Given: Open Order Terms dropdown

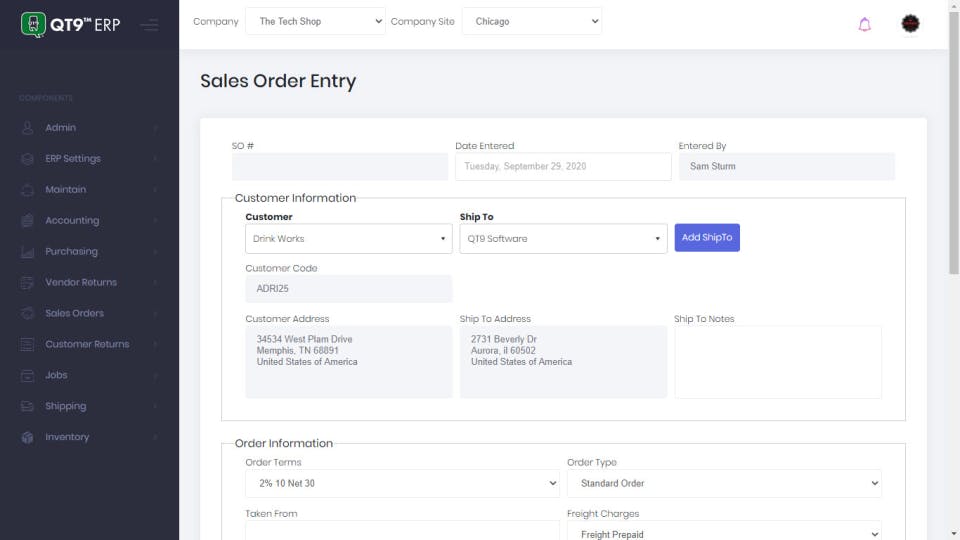Looking at the screenshot, I should (x=402, y=484).
